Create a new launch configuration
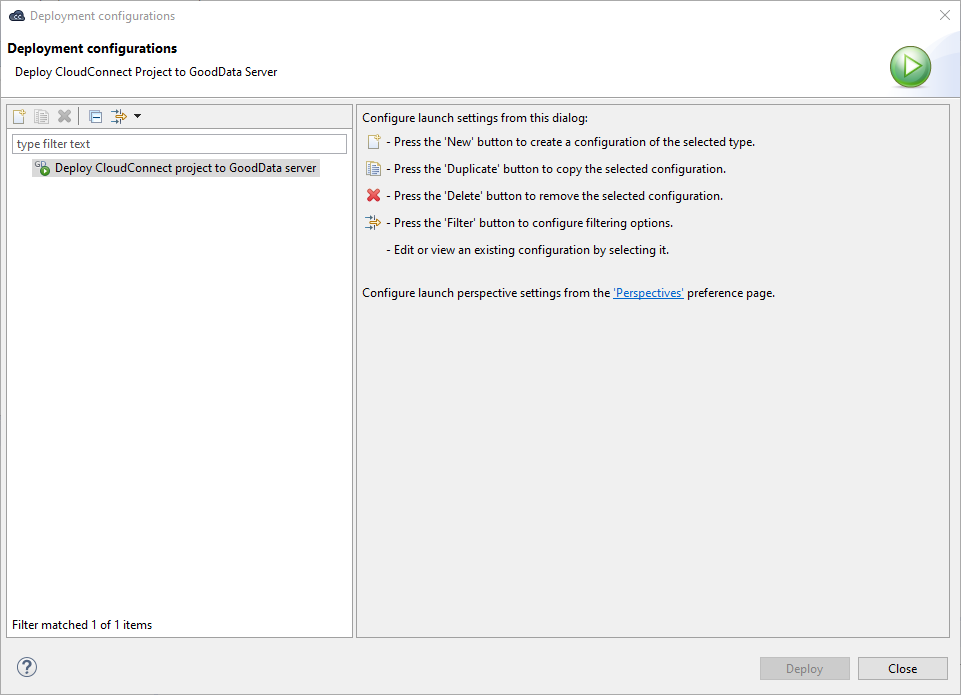The height and width of the screenshot is (695, 961). pyautogui.click(x=19, y=116)
